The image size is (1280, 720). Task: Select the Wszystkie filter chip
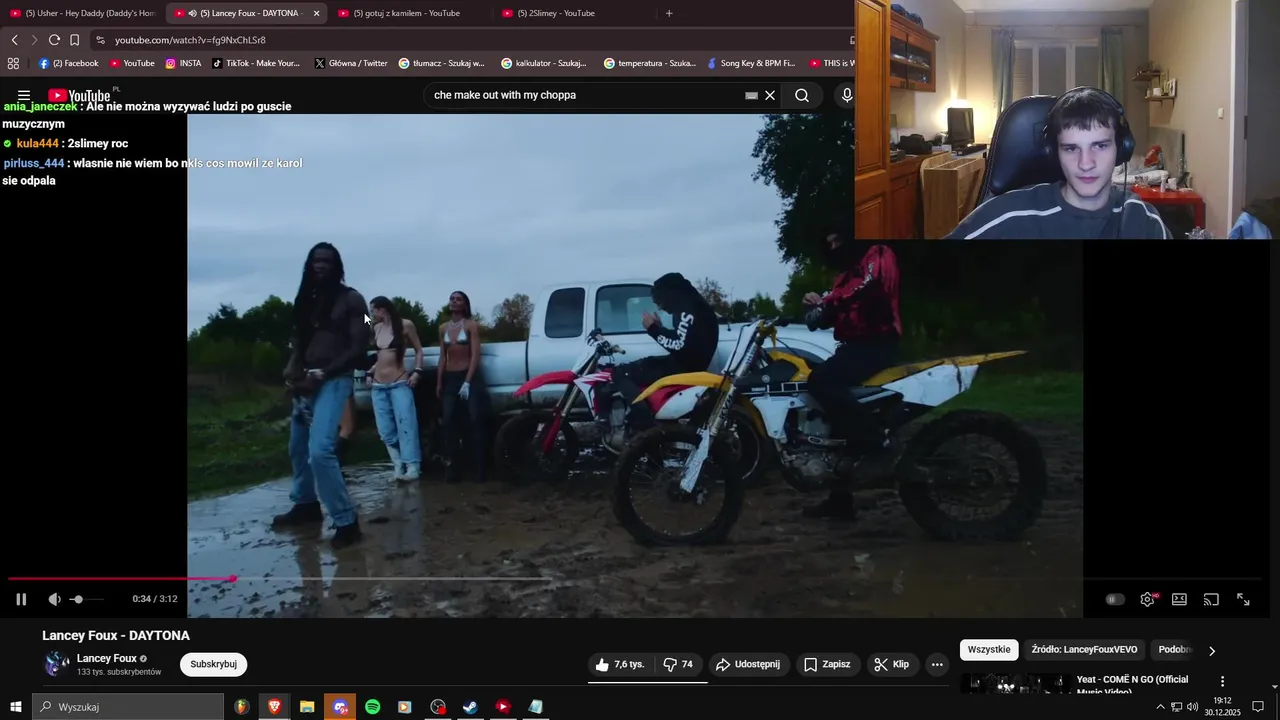[989, 650]
